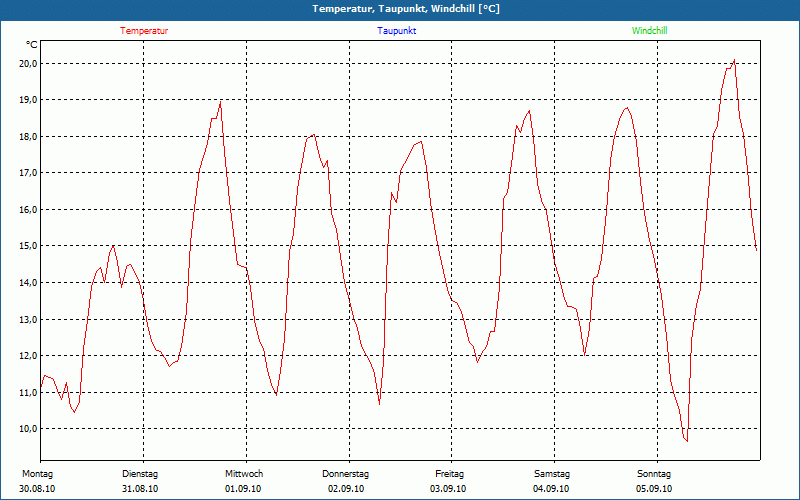Screen dimensions: 800x500
Task: Select the 11,0 y-axis value
Action: point(28,392)
